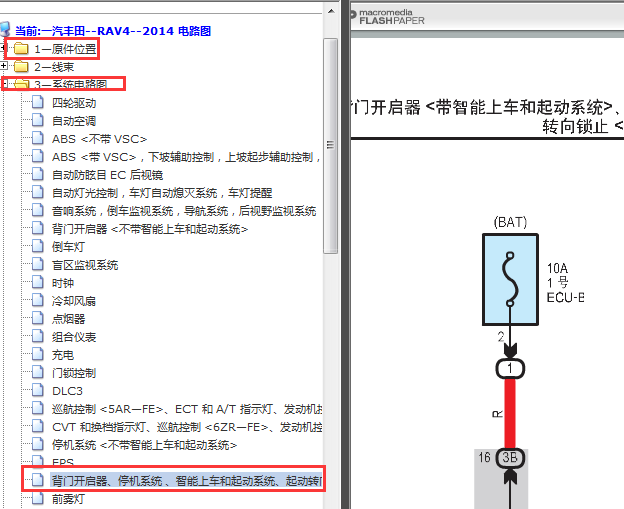
Task: Click the page icon beside 点烟器
Action: point(38,318)
